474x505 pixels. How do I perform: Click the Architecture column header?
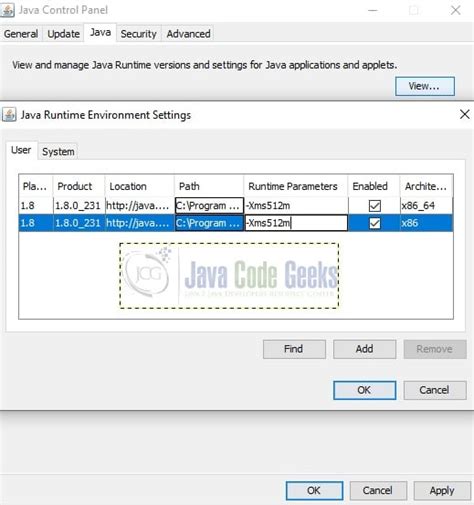pos(426,186)
